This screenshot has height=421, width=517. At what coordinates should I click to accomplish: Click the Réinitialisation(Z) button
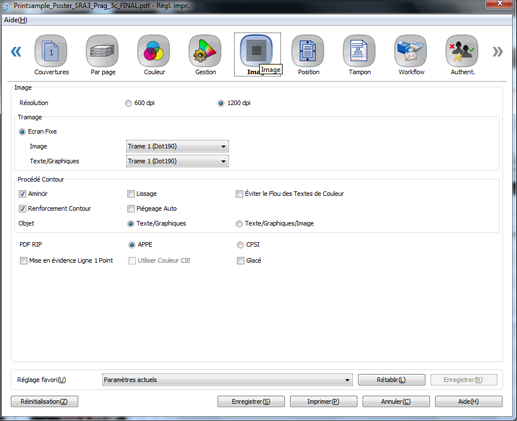[44, 401]
